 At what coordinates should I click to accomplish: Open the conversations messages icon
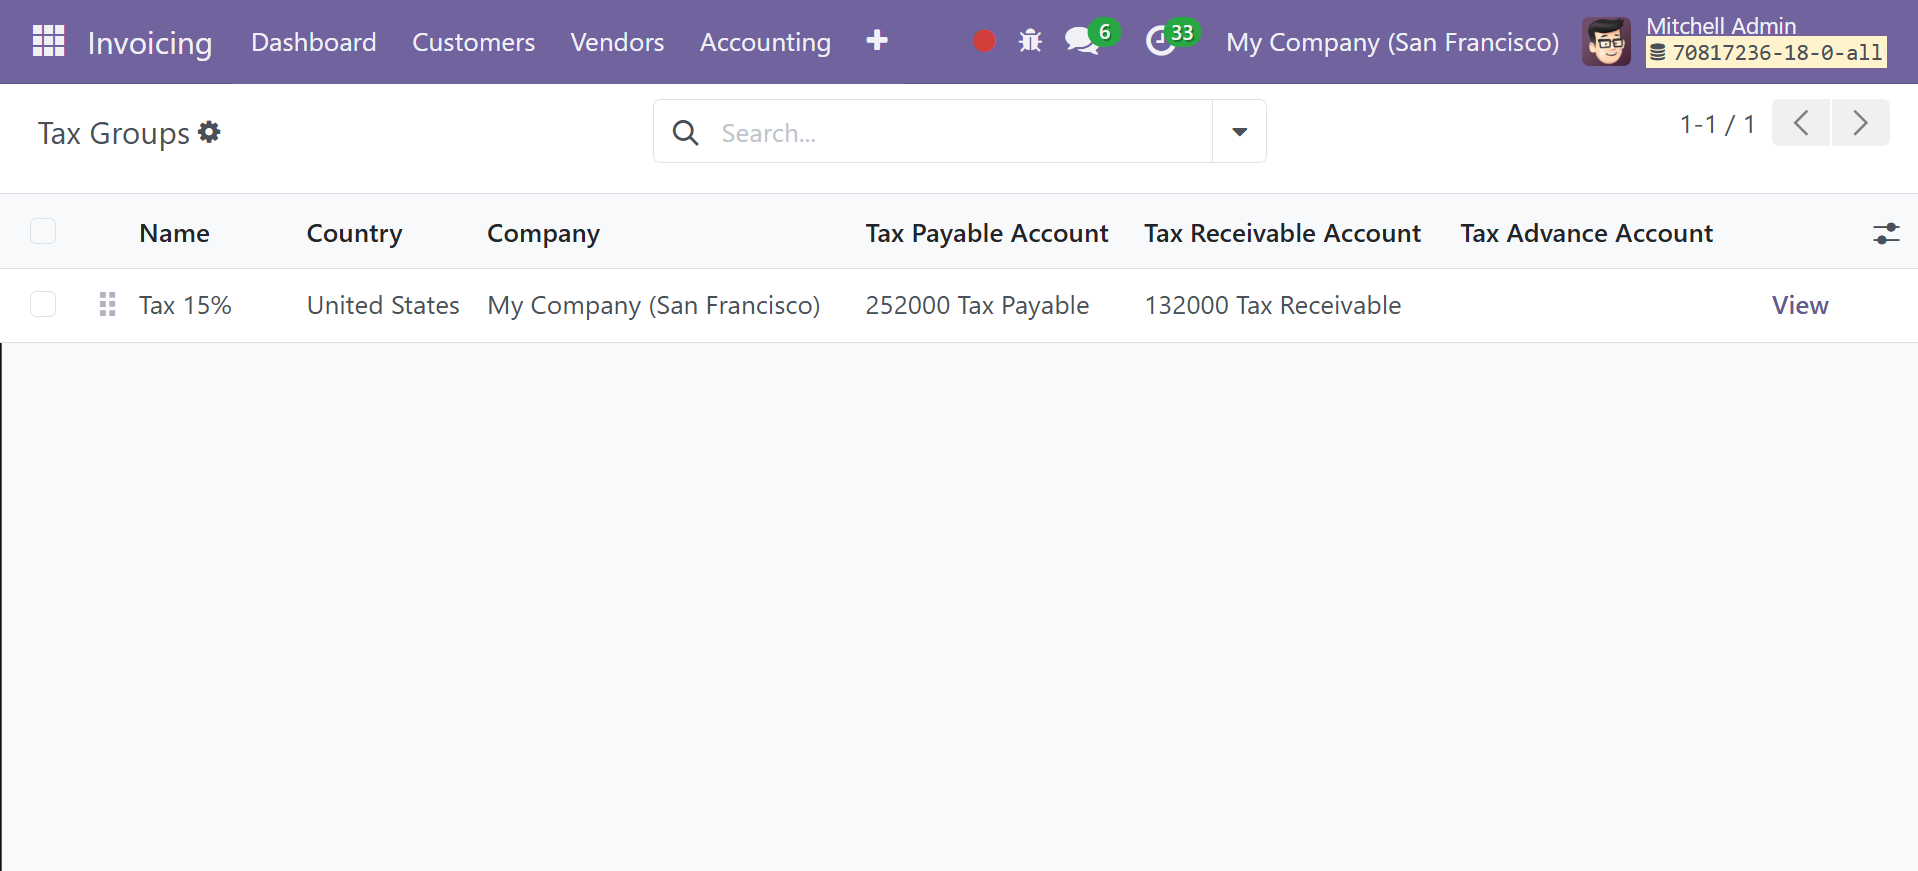pyautogui.click(x=1082, y=41)
